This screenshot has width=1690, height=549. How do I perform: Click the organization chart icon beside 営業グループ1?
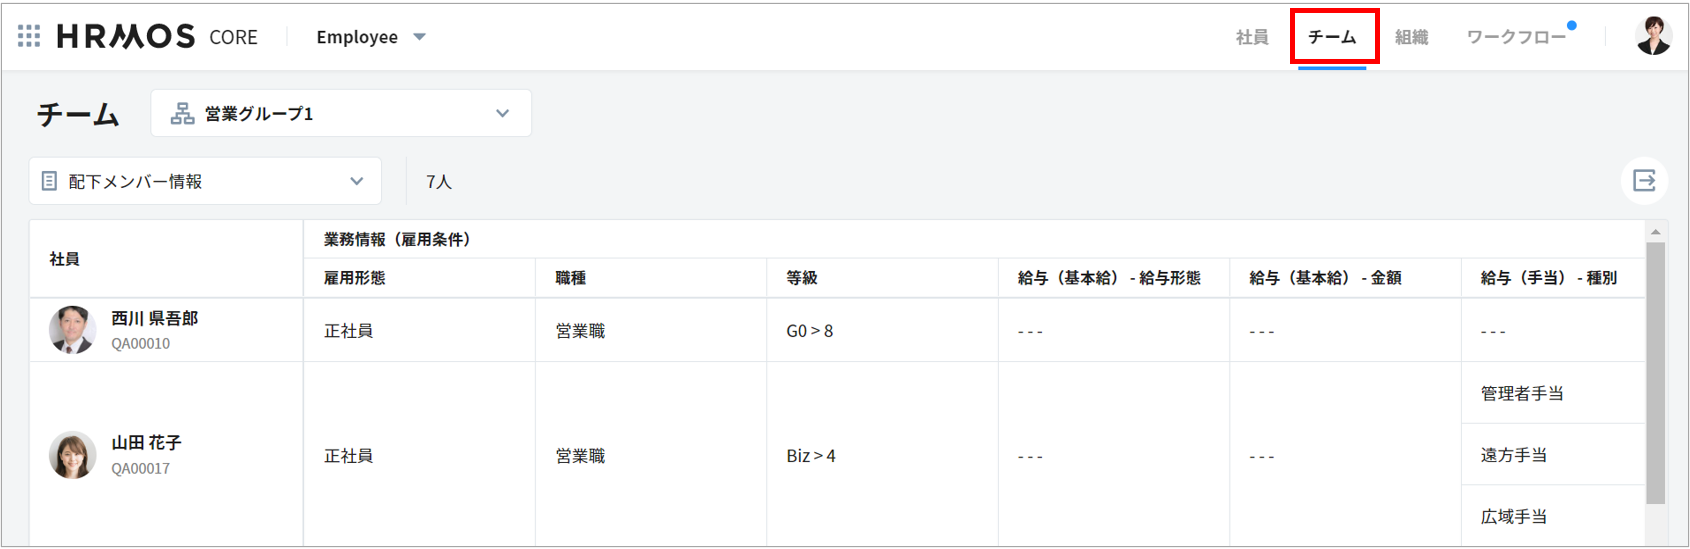(182, 114)
